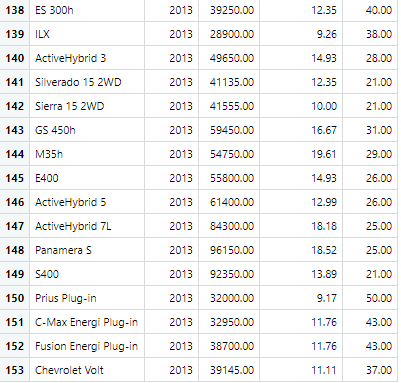Select row header 150
This screenshot has width=401, height=383.
click(x=15, y=298)
